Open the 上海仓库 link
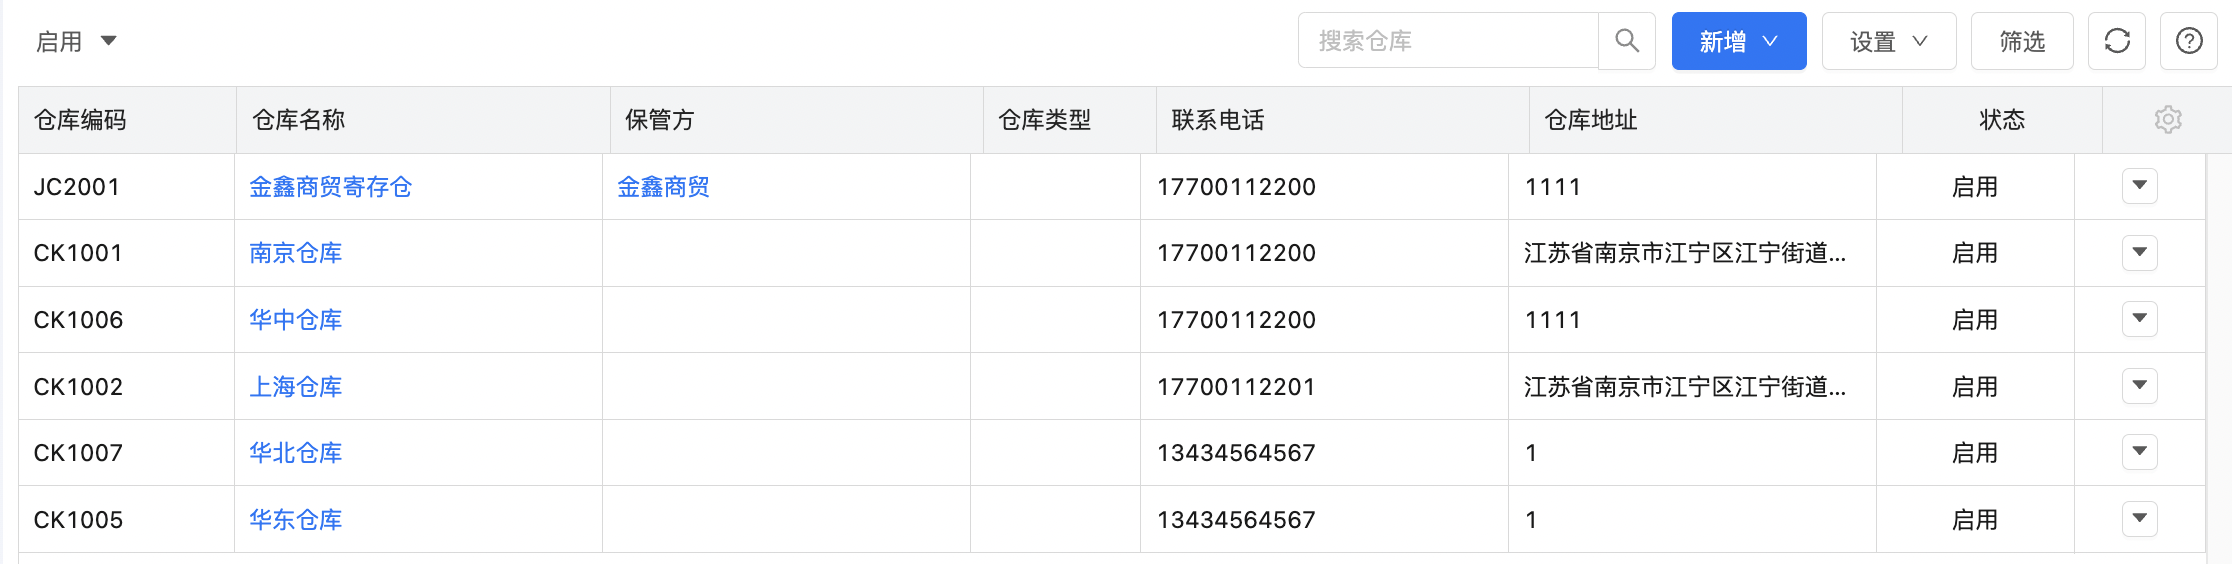2232x564 pixels. point(296,387)
